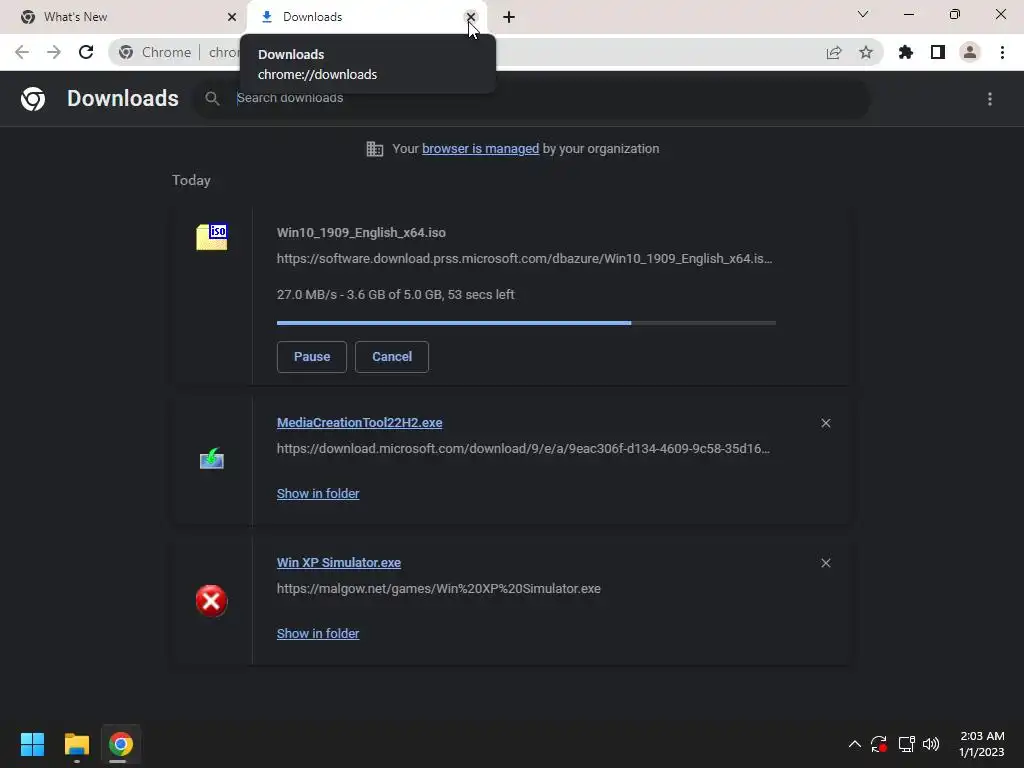Open the Extensions puzzle icon

coord(906,52)
